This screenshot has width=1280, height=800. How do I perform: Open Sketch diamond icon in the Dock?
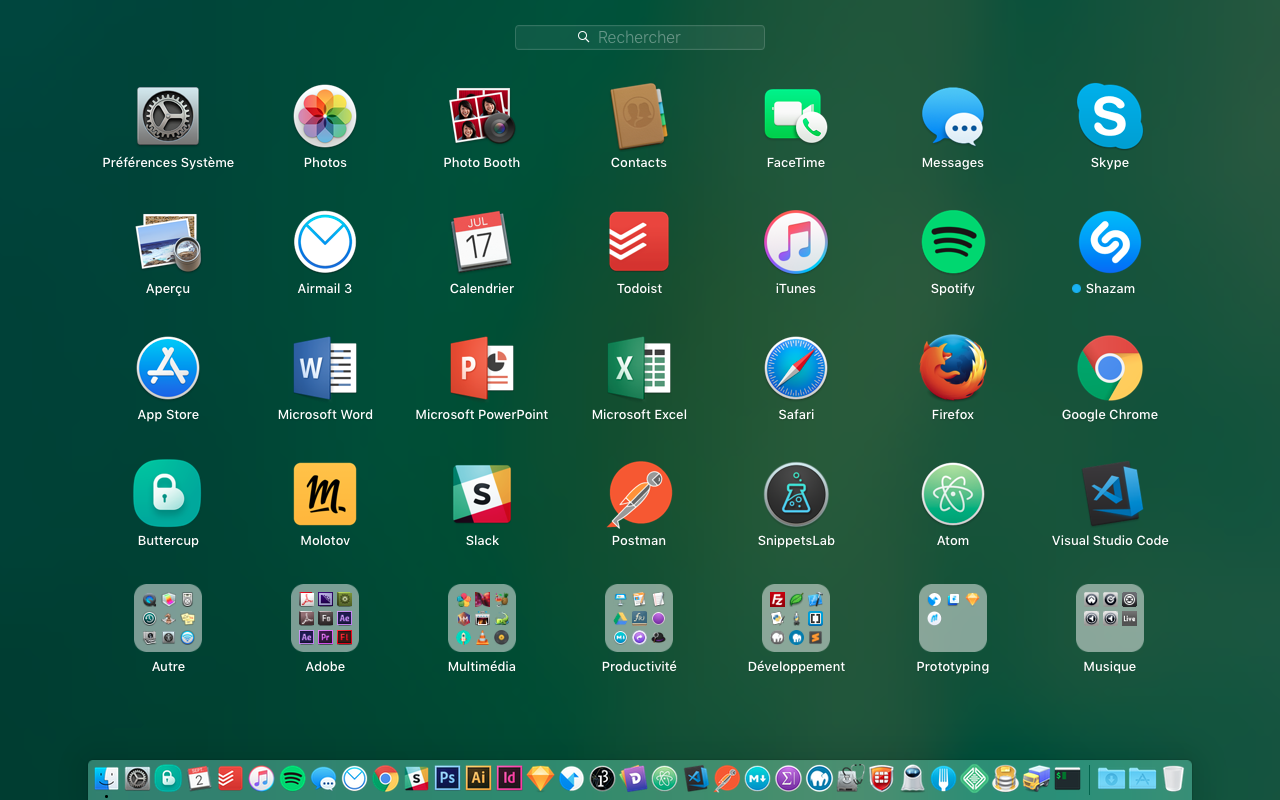click(x=540, y=778)
